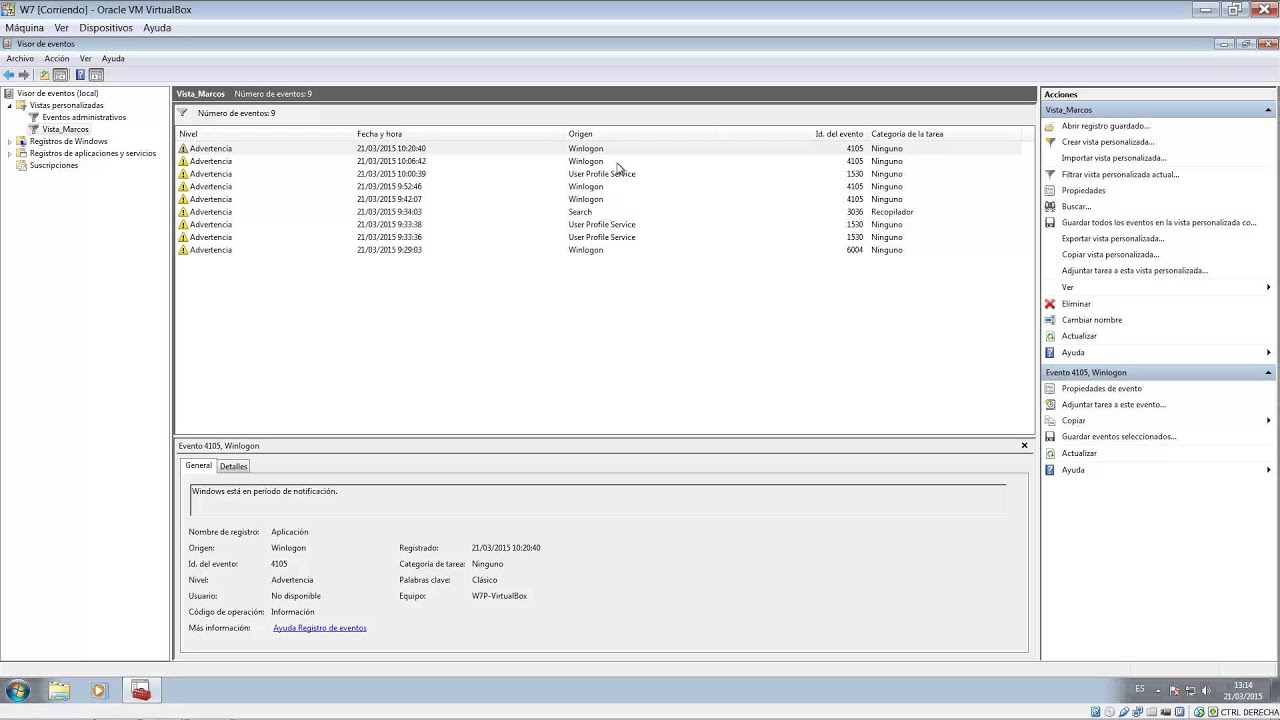Click Filtrar vista personalizada actual
This screenshot has height=720, width=1280.
(x=1120, y=174)
